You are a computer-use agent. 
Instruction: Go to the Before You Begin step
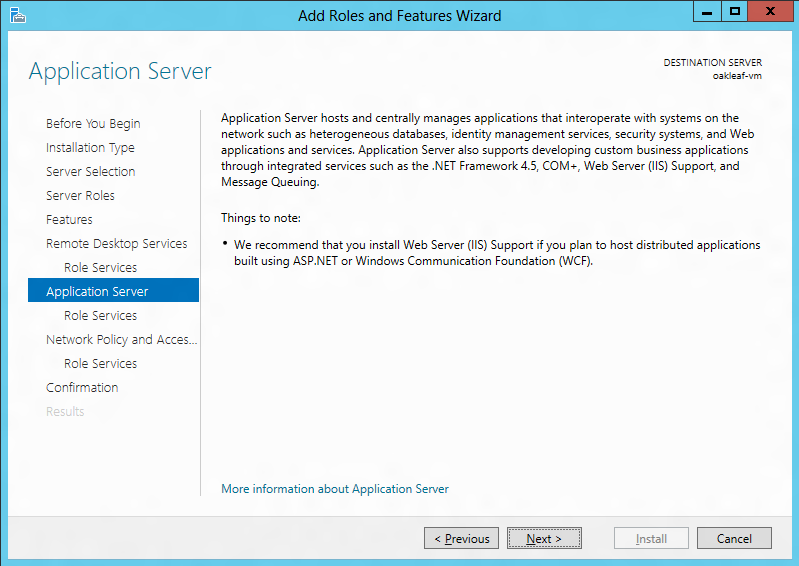93,124
